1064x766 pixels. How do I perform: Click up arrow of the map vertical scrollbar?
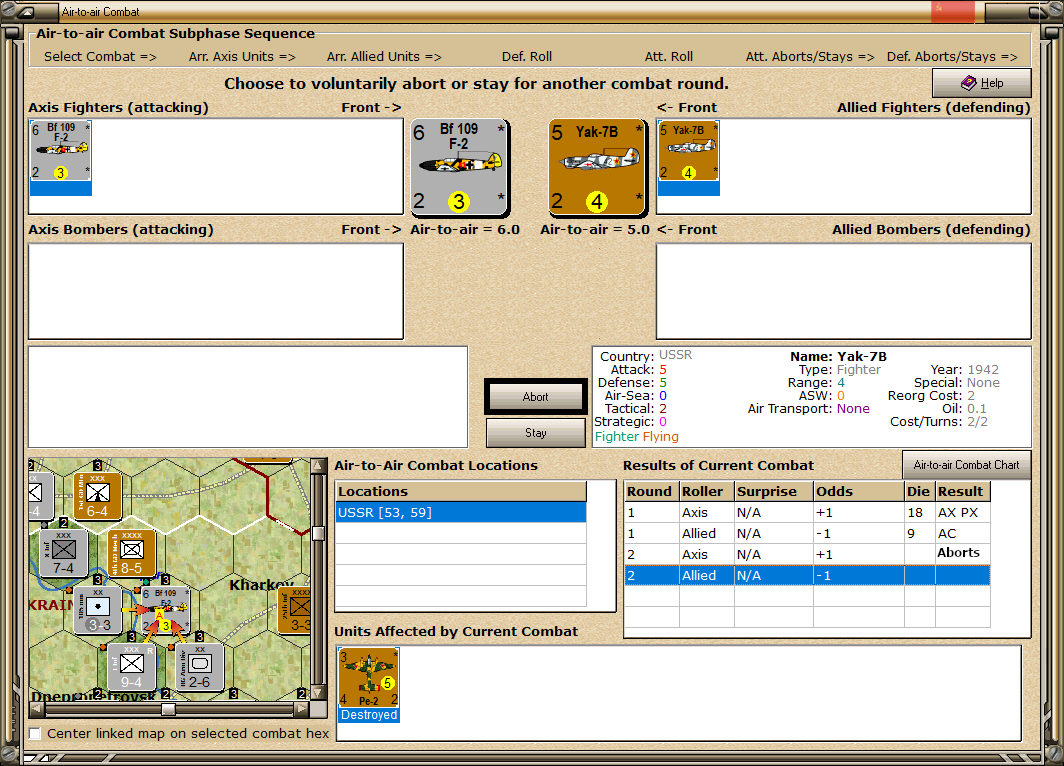tap(318, 465)
